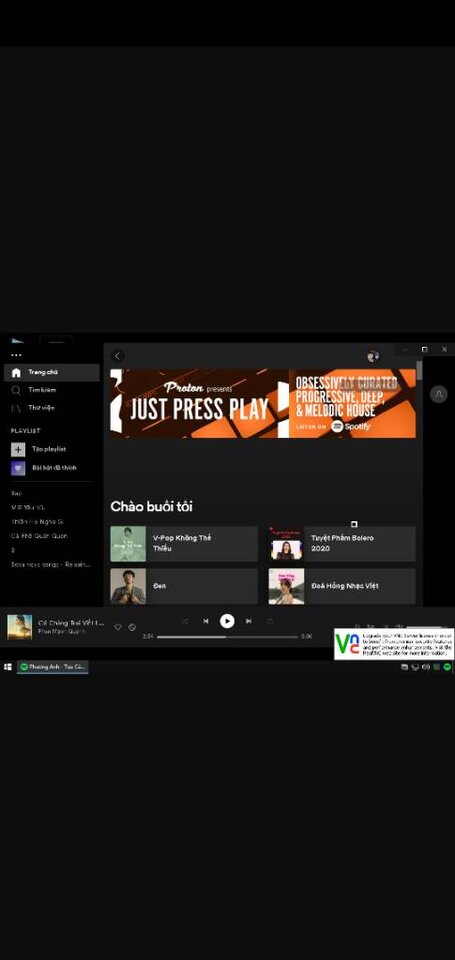The height and width of the screenshot is (960, 455).
Task: Go to Trang chủ home page
Action: [51, 373]
